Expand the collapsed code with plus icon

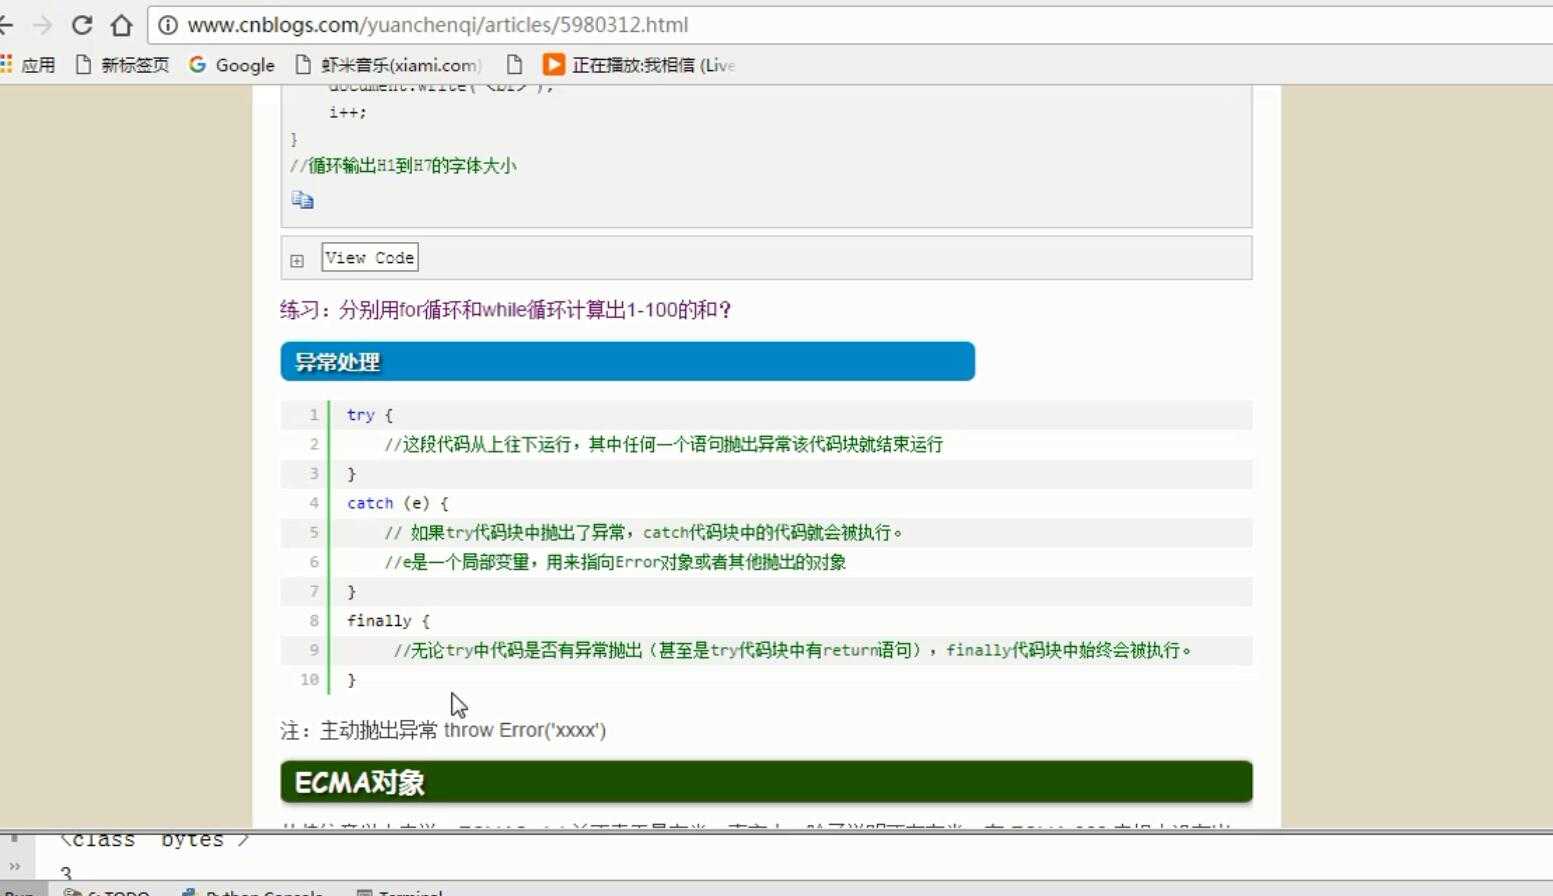[297, 261]
